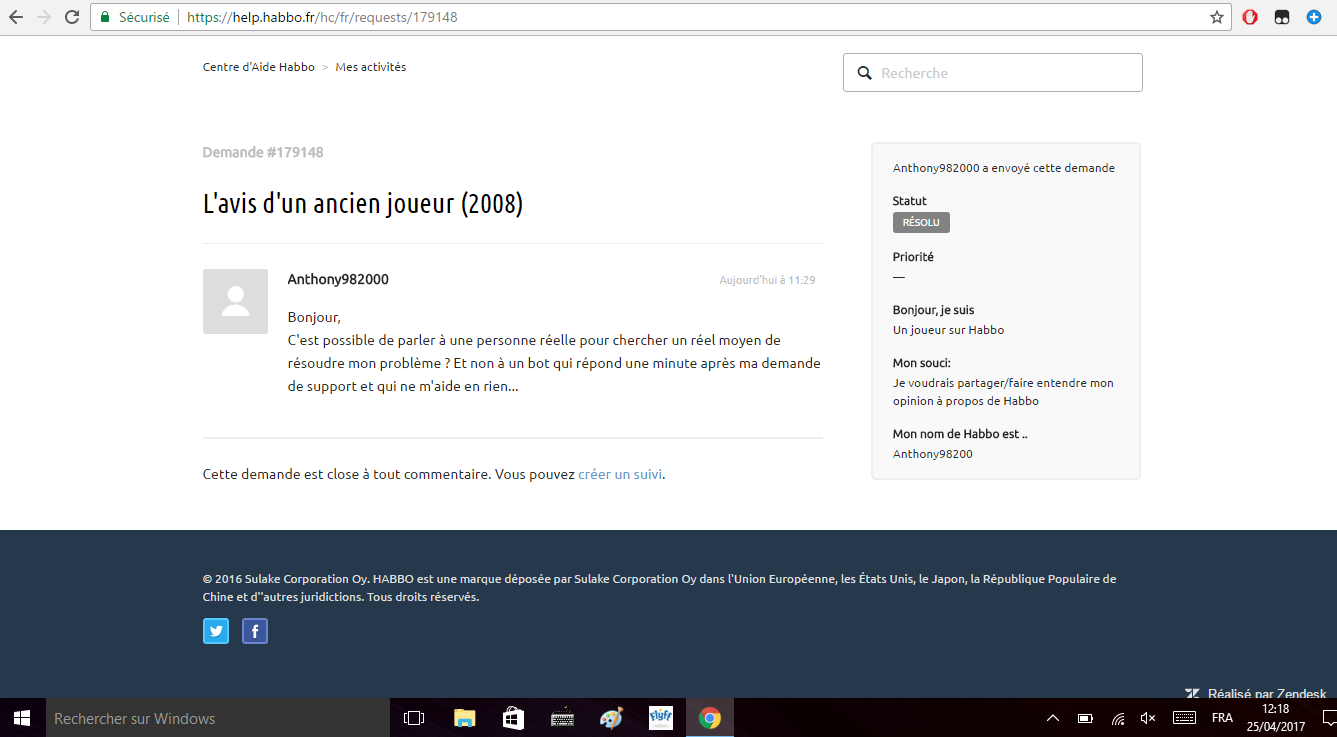The width and height of the screenshot is (1337, 737).
Task: Click the Recherche search field
Action: 993,73
